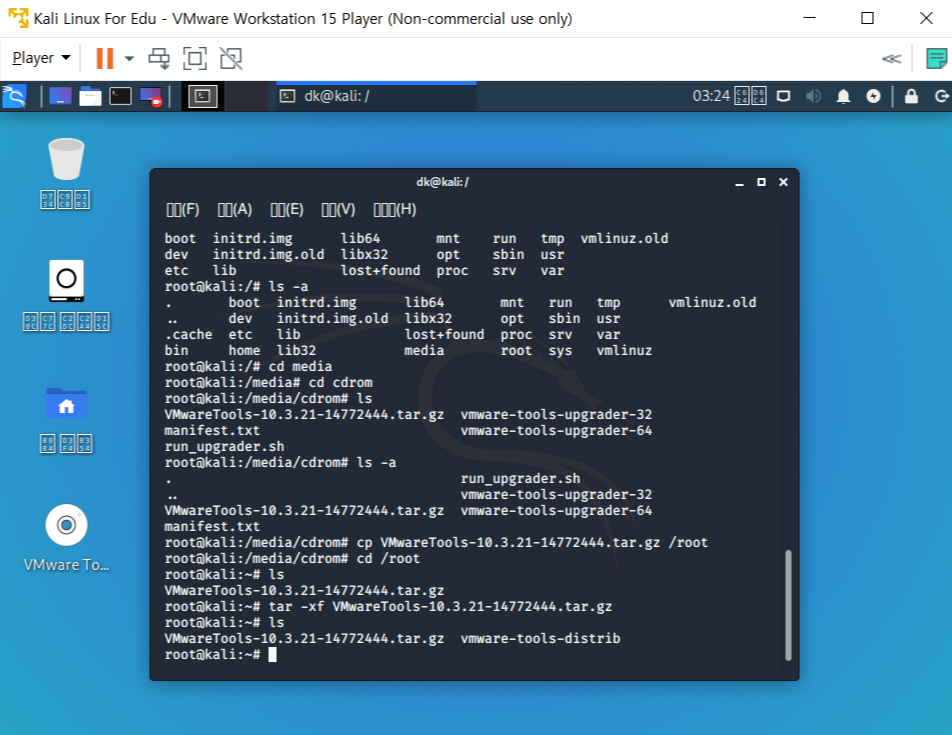Enter full screen mode in VMware
952x735 pixels.
[x=195, y=58]
